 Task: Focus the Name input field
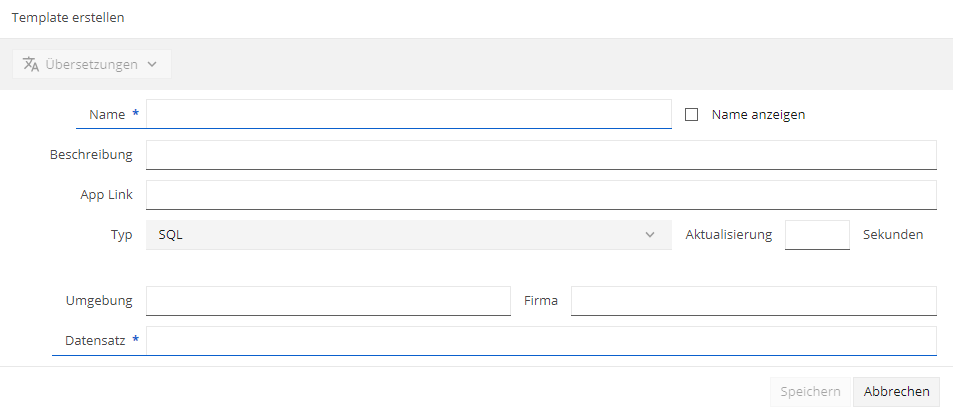[x=408, y=114]
